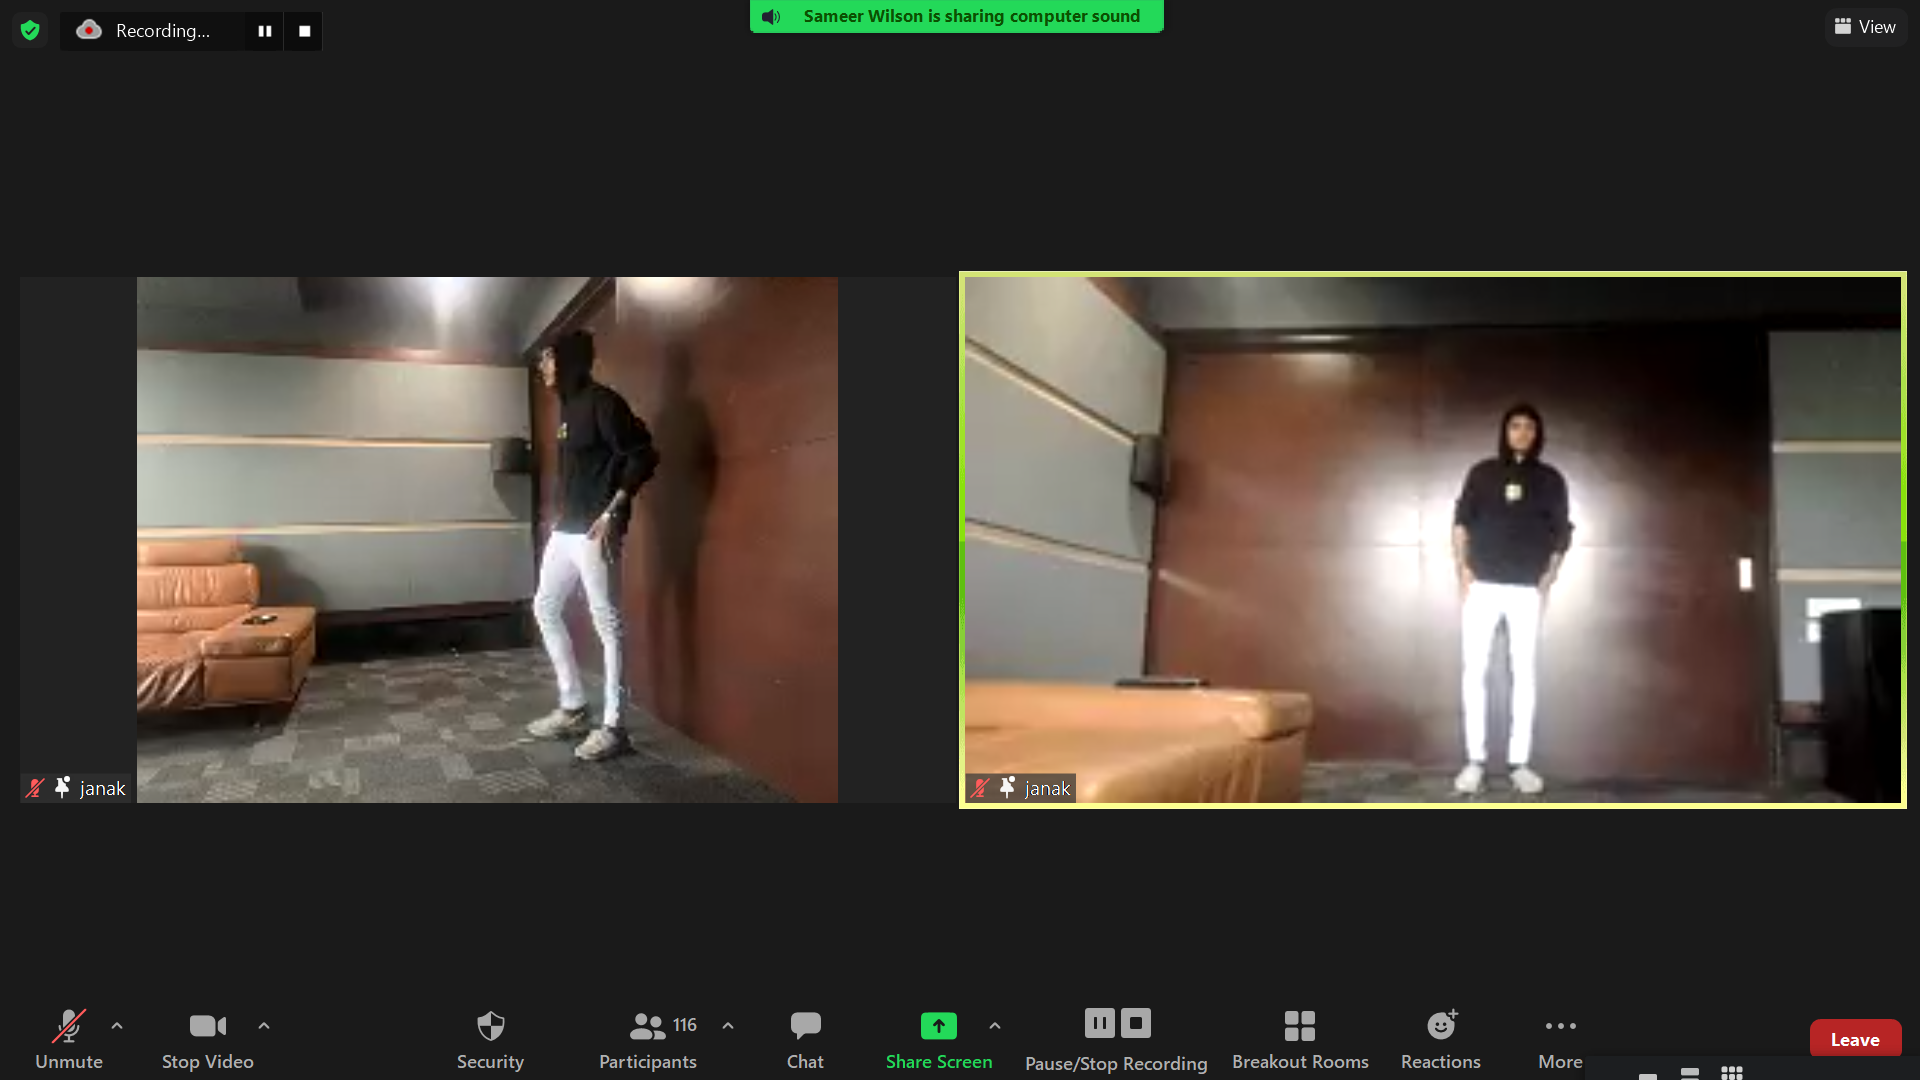Click muted mic icon on left janak tile
The height and width of the screenshot is (1080, 1920).
(35, 788)
